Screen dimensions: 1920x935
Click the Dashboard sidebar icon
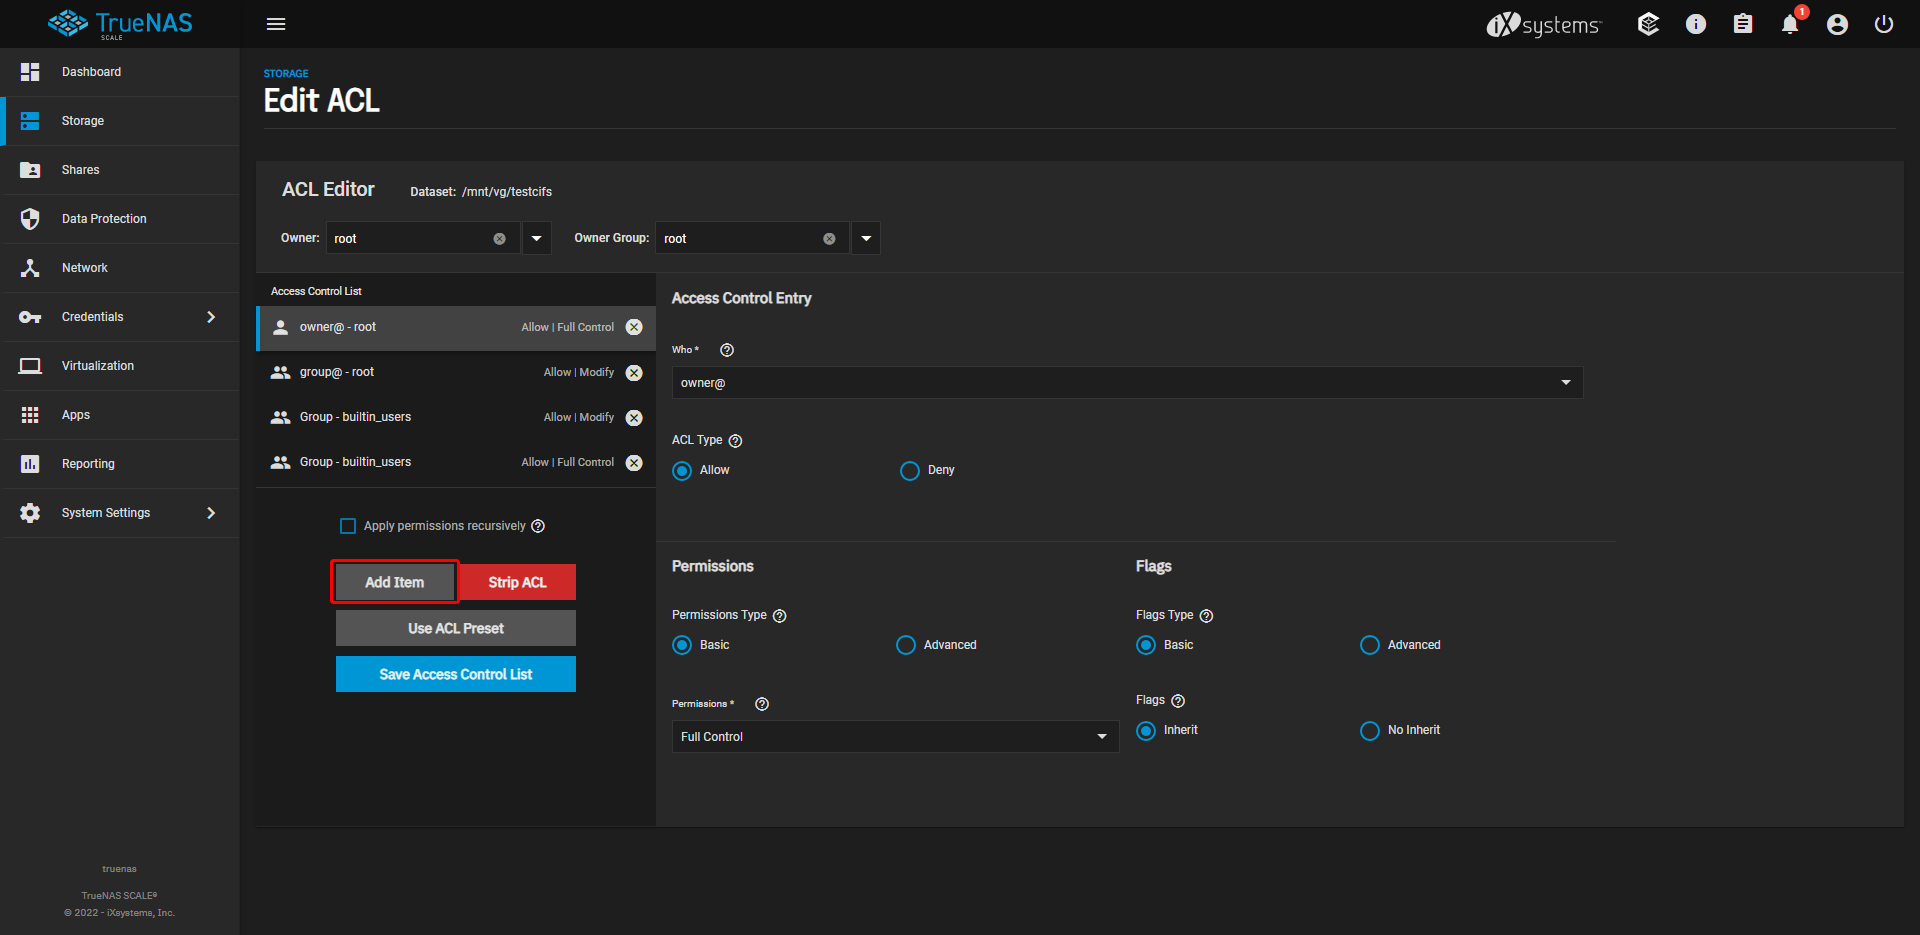30,72
